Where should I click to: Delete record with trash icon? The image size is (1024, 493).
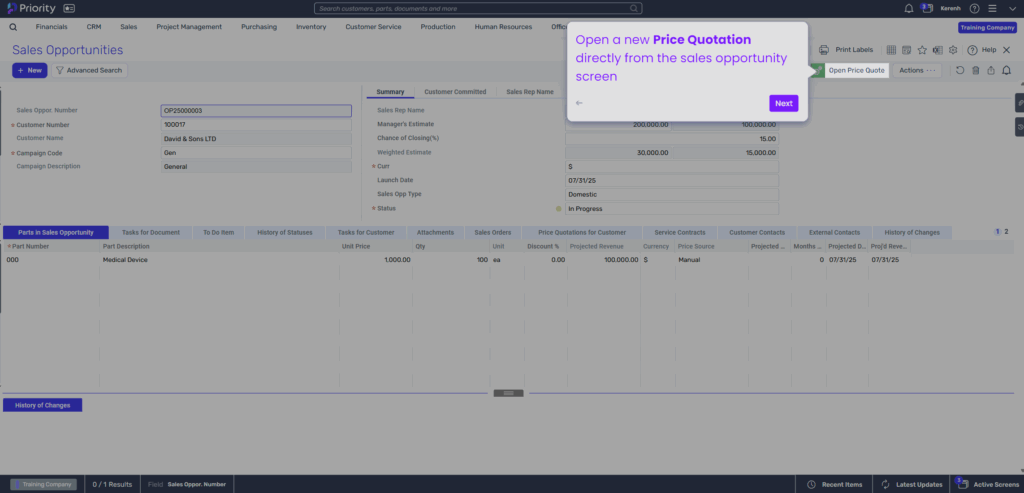coord(976,70)
